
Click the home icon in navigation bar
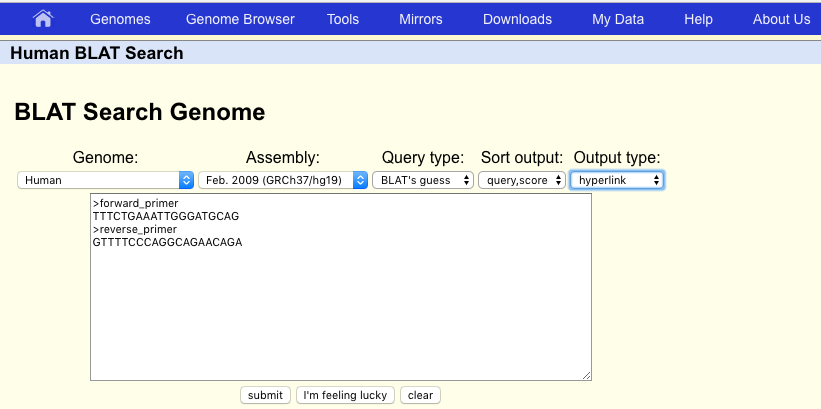point(43,19)
